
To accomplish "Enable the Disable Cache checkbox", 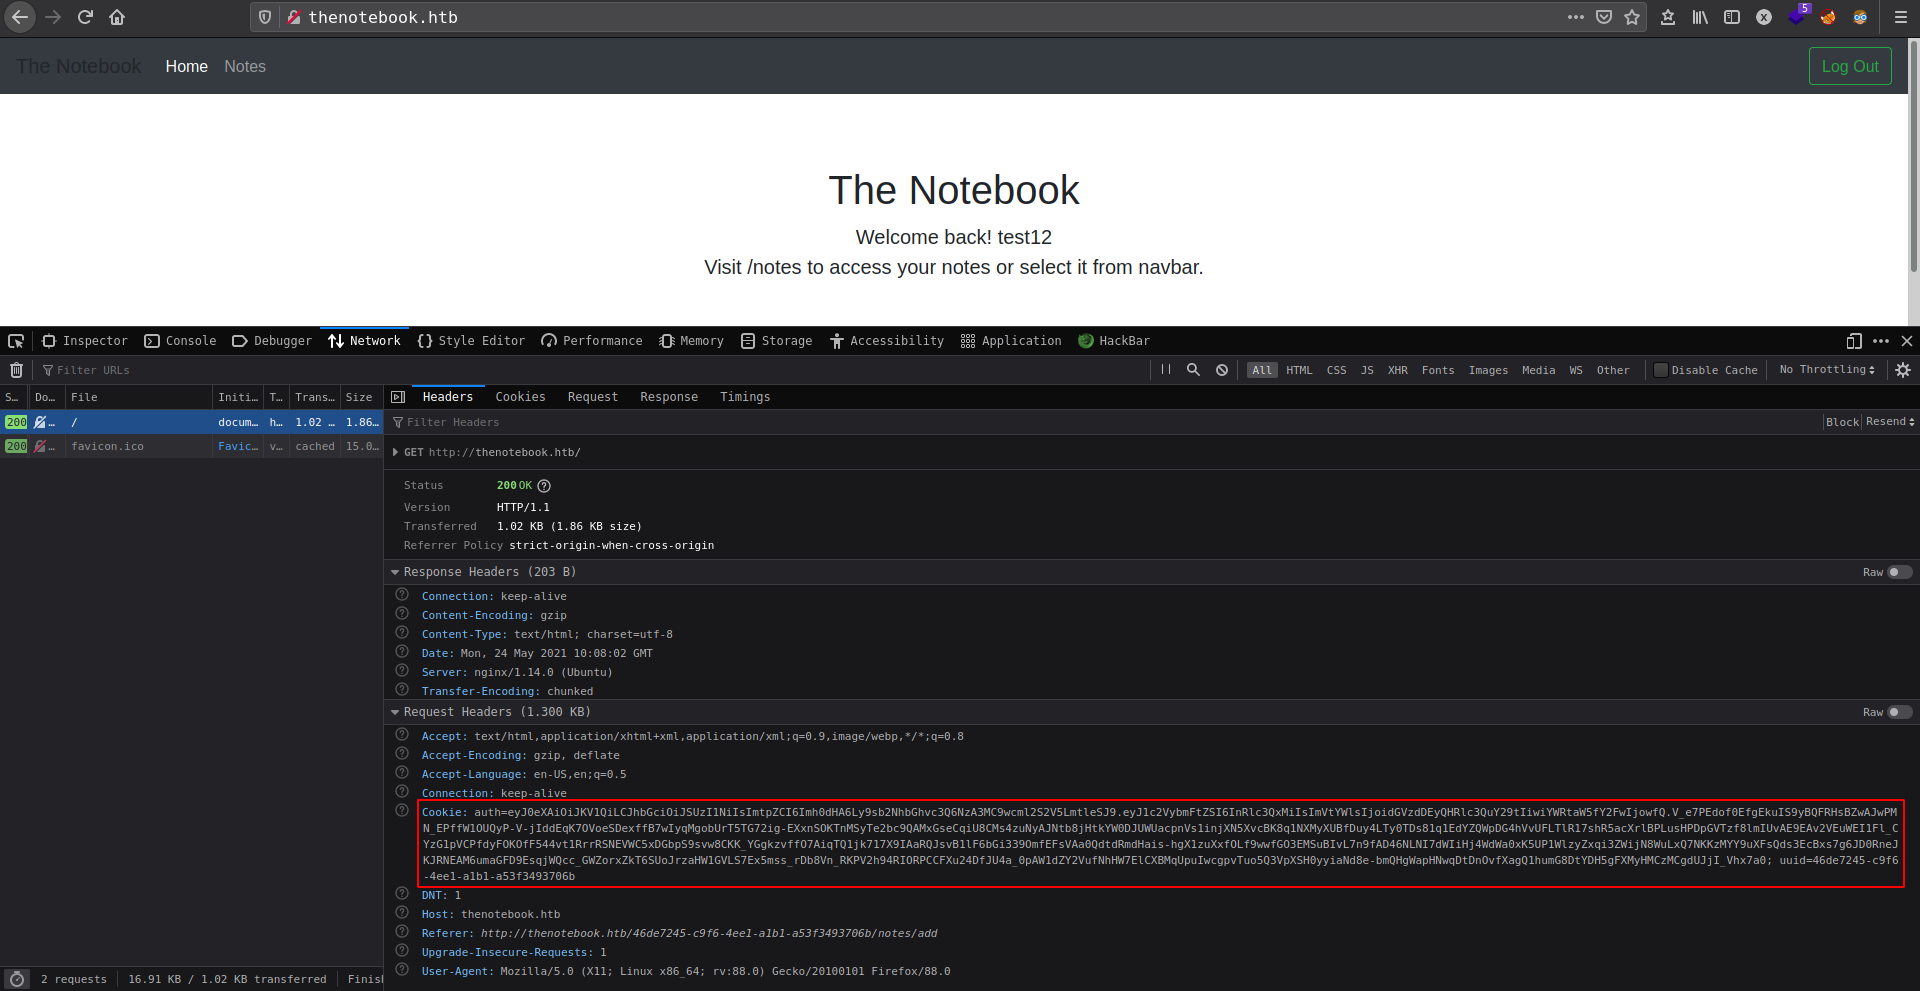I will point(1661,370).
